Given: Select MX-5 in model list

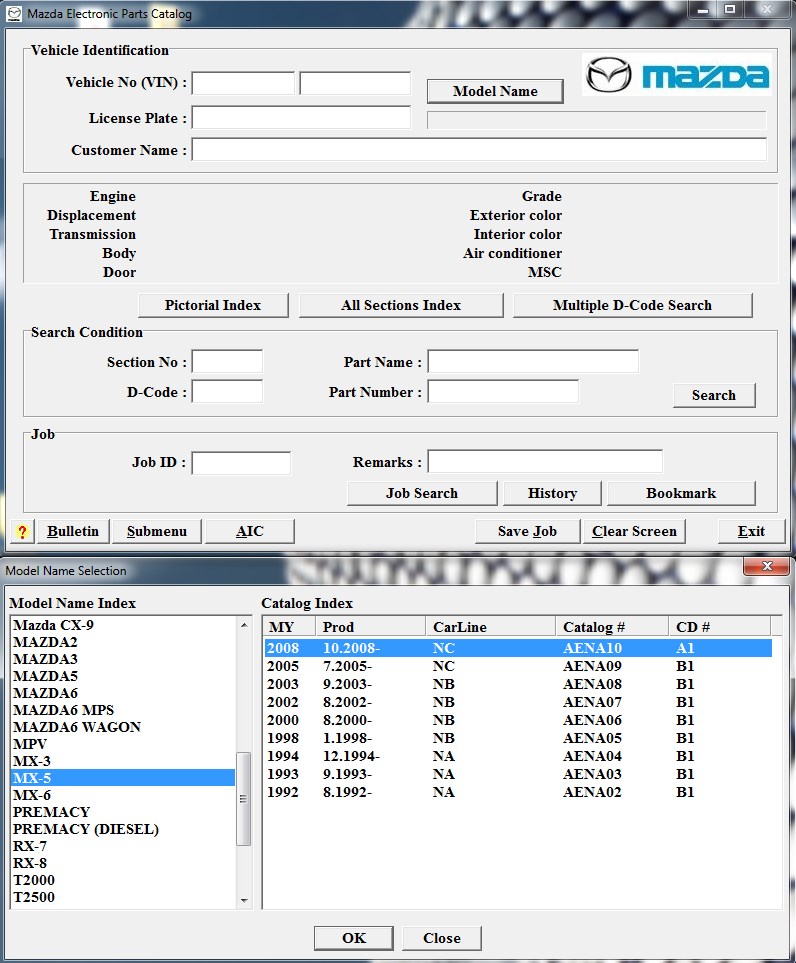Looking at the screenshot, I should click(123, 778).
